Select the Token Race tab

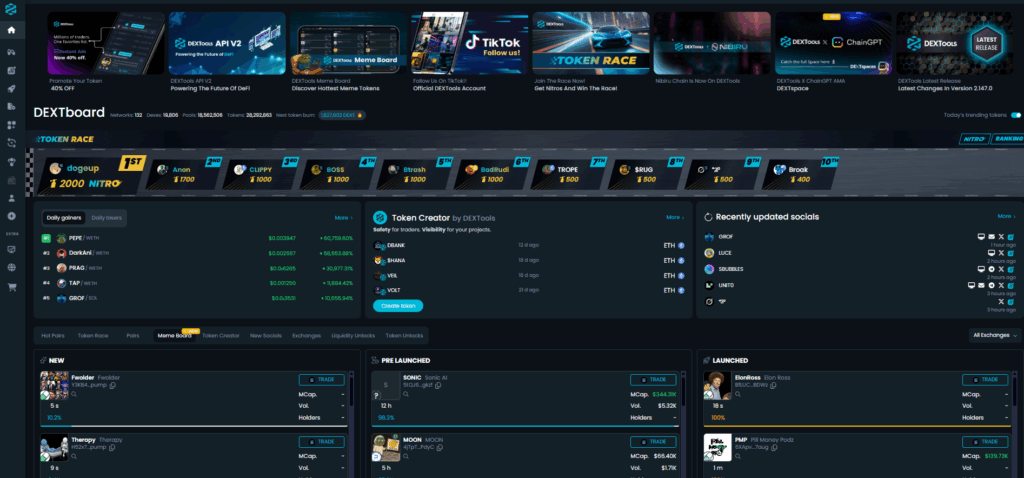point(93,336)
